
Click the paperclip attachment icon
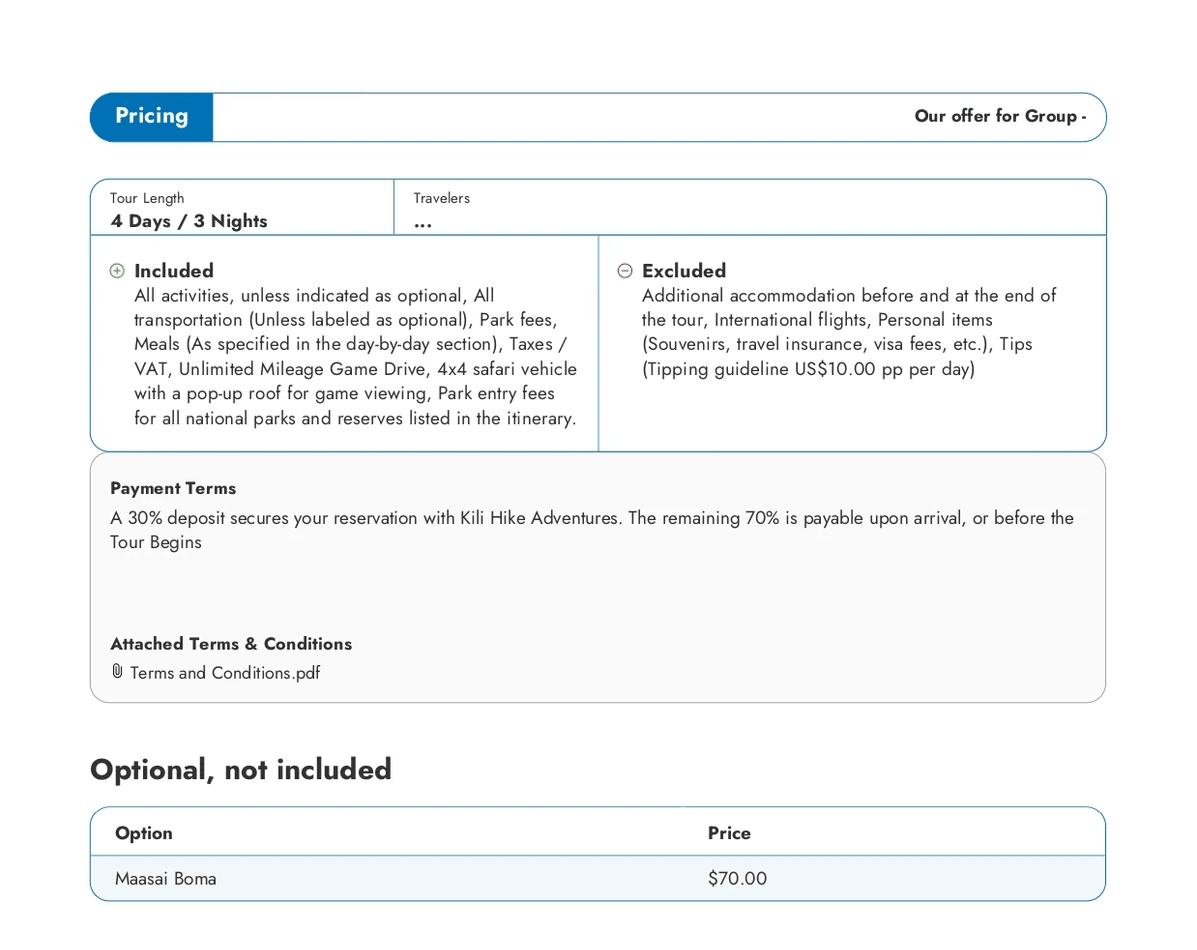click(117, 672)
